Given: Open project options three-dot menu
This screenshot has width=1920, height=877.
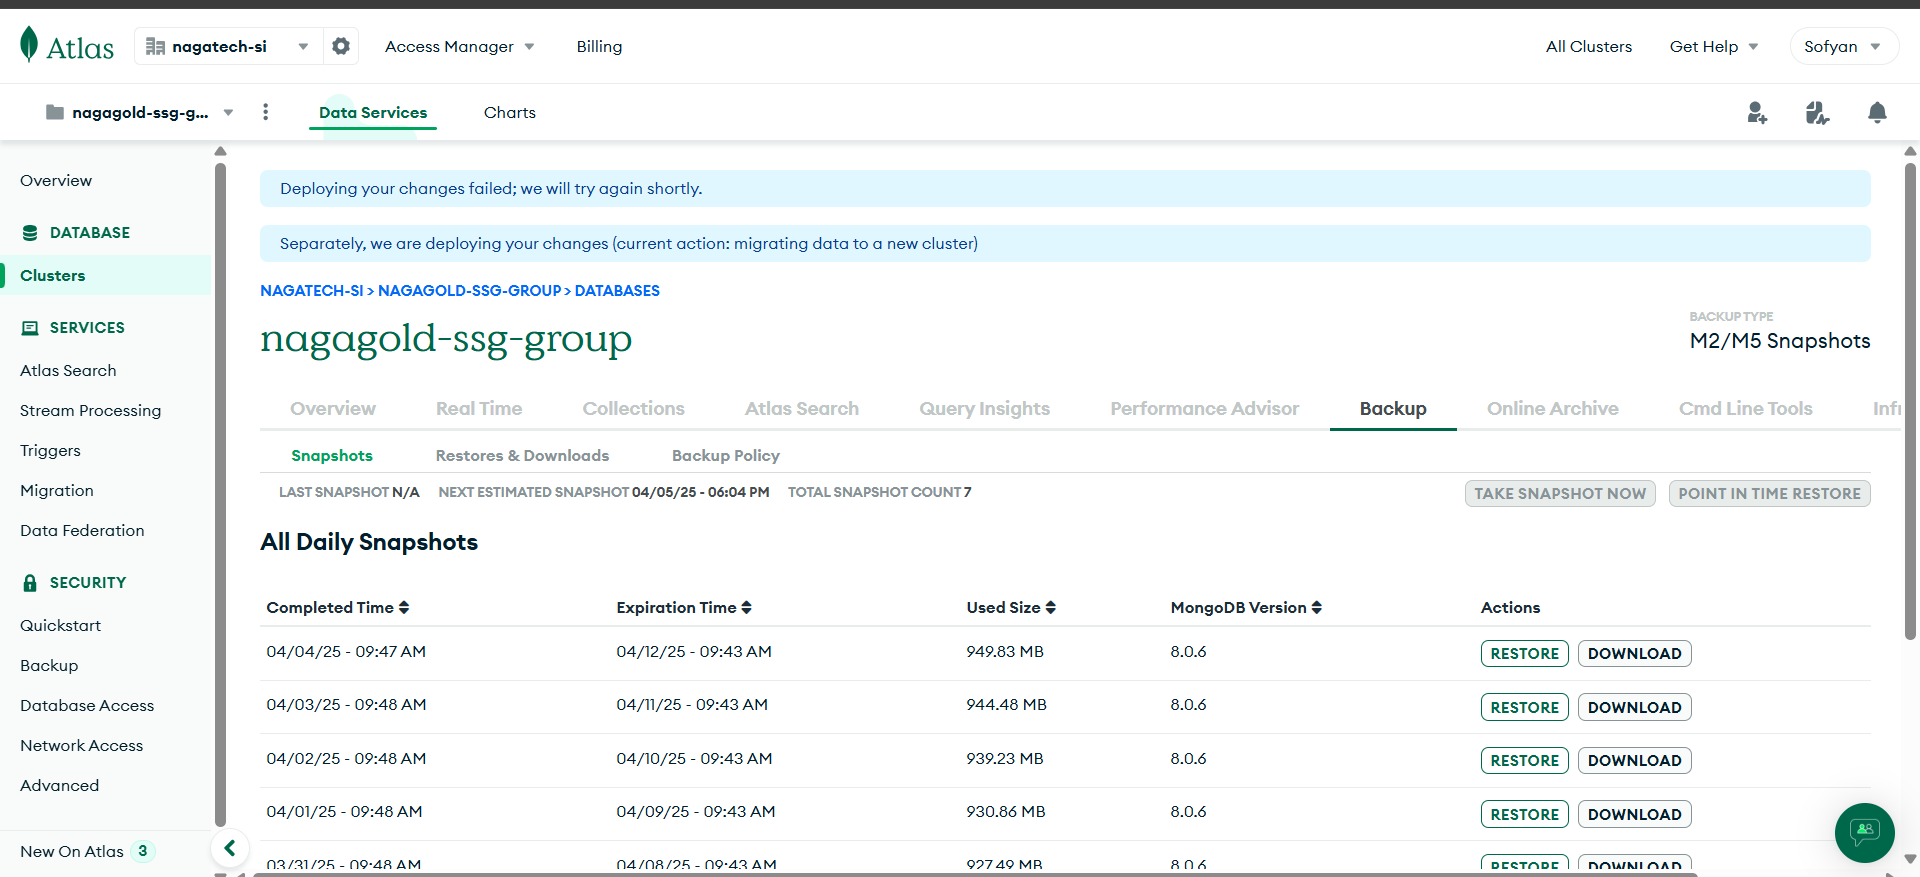Looking at the screenshot, I should (x=265, y=112).
